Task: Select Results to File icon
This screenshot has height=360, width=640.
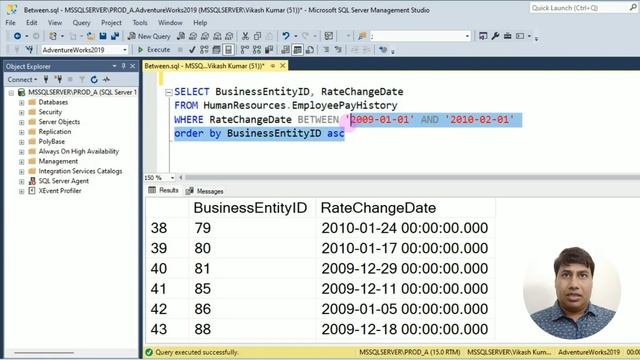Action: click(x=310, y=50)
